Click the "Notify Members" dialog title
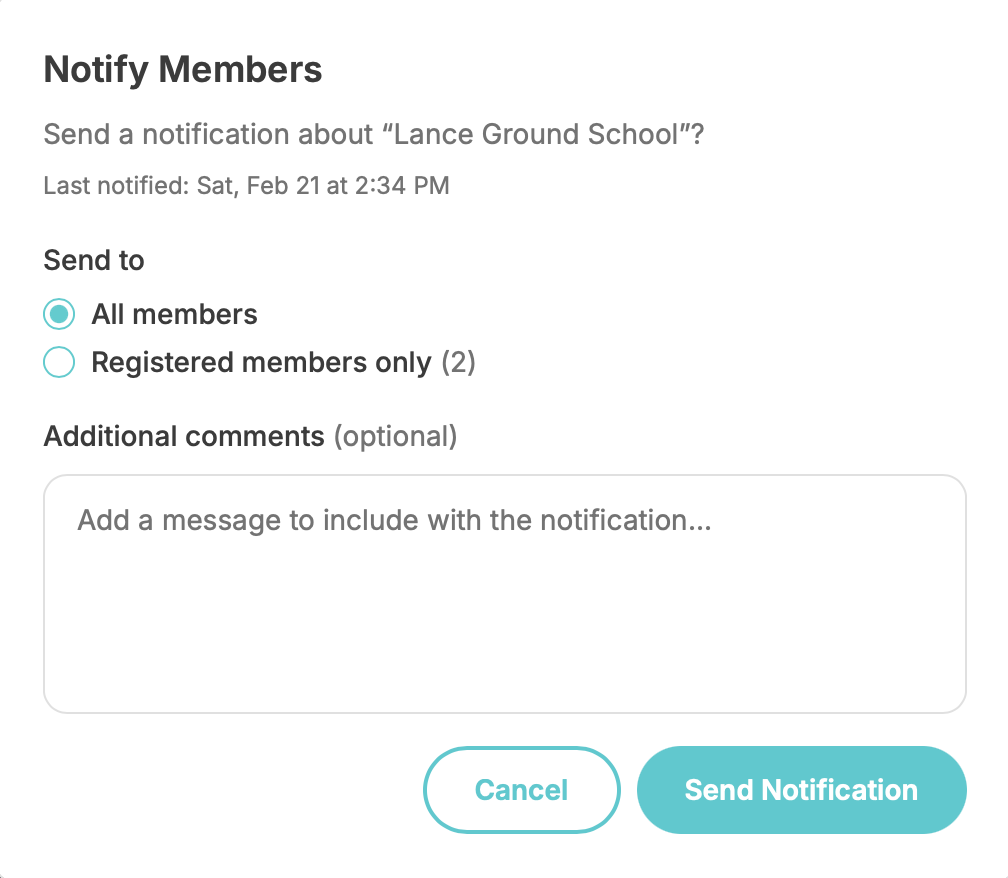Screen dimensions: 1008x878 [183, 70]
